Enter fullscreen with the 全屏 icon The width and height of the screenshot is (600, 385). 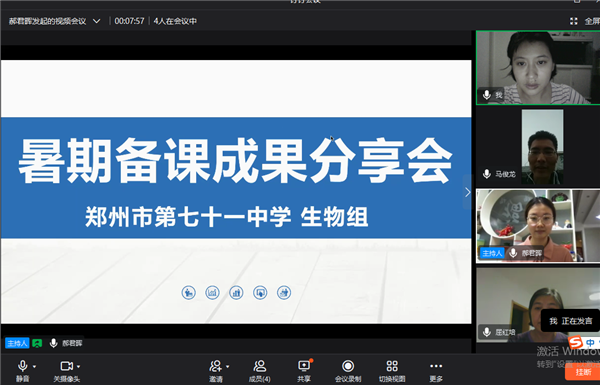574,21
